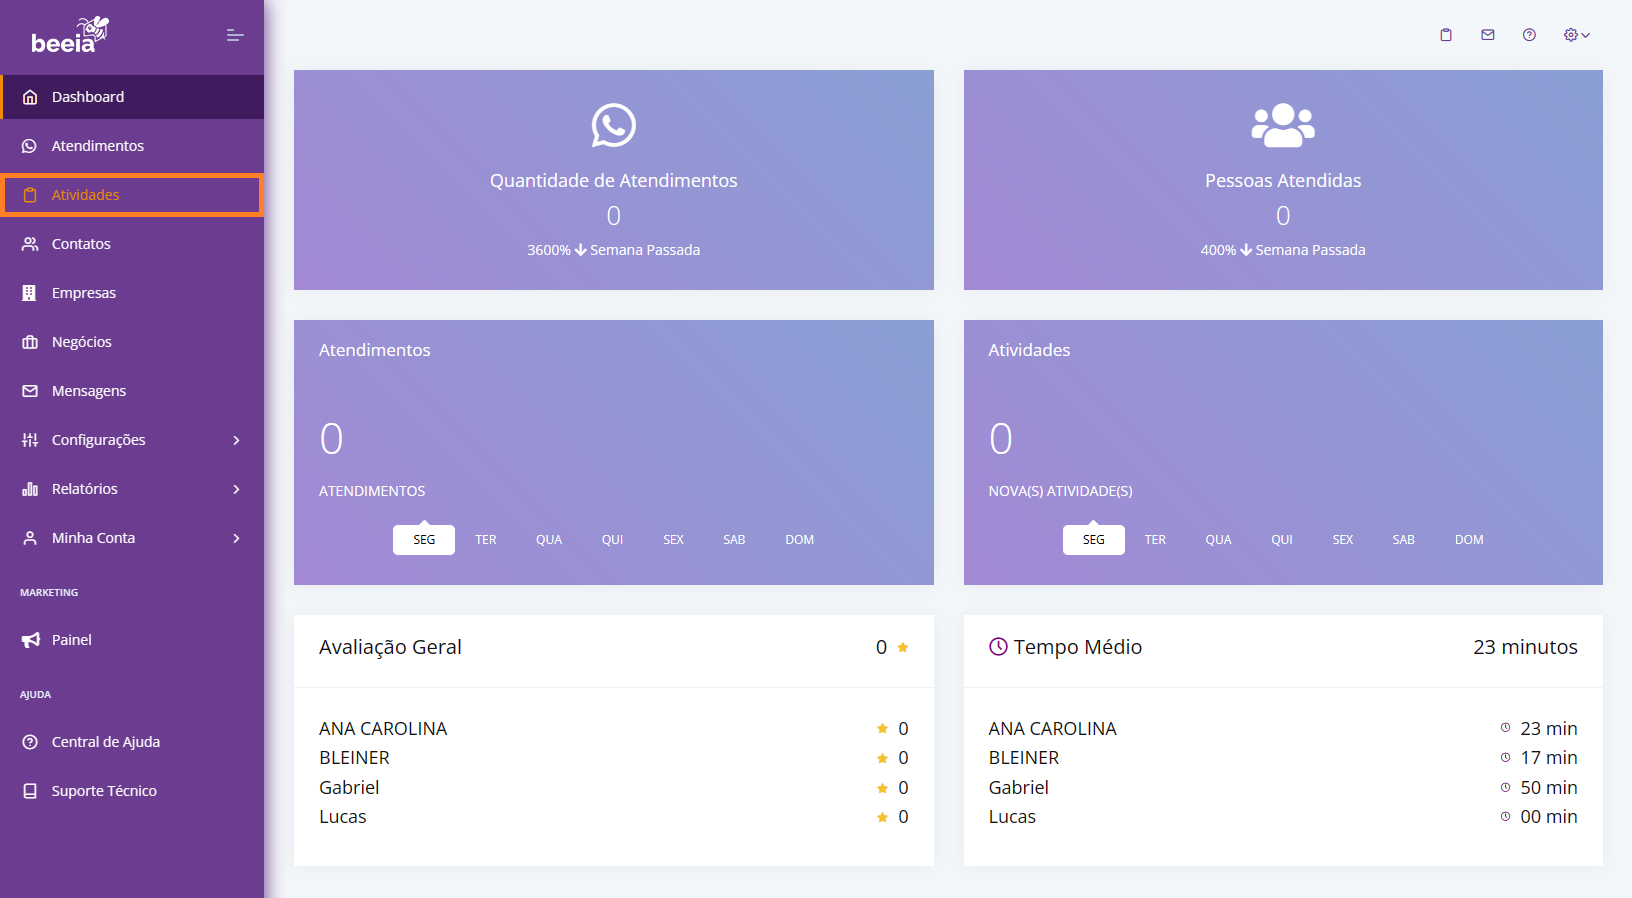Click the Configurações sliders icon
Image resolution: width=1632 pixels, height=898 pixels.
click(30, 440)
